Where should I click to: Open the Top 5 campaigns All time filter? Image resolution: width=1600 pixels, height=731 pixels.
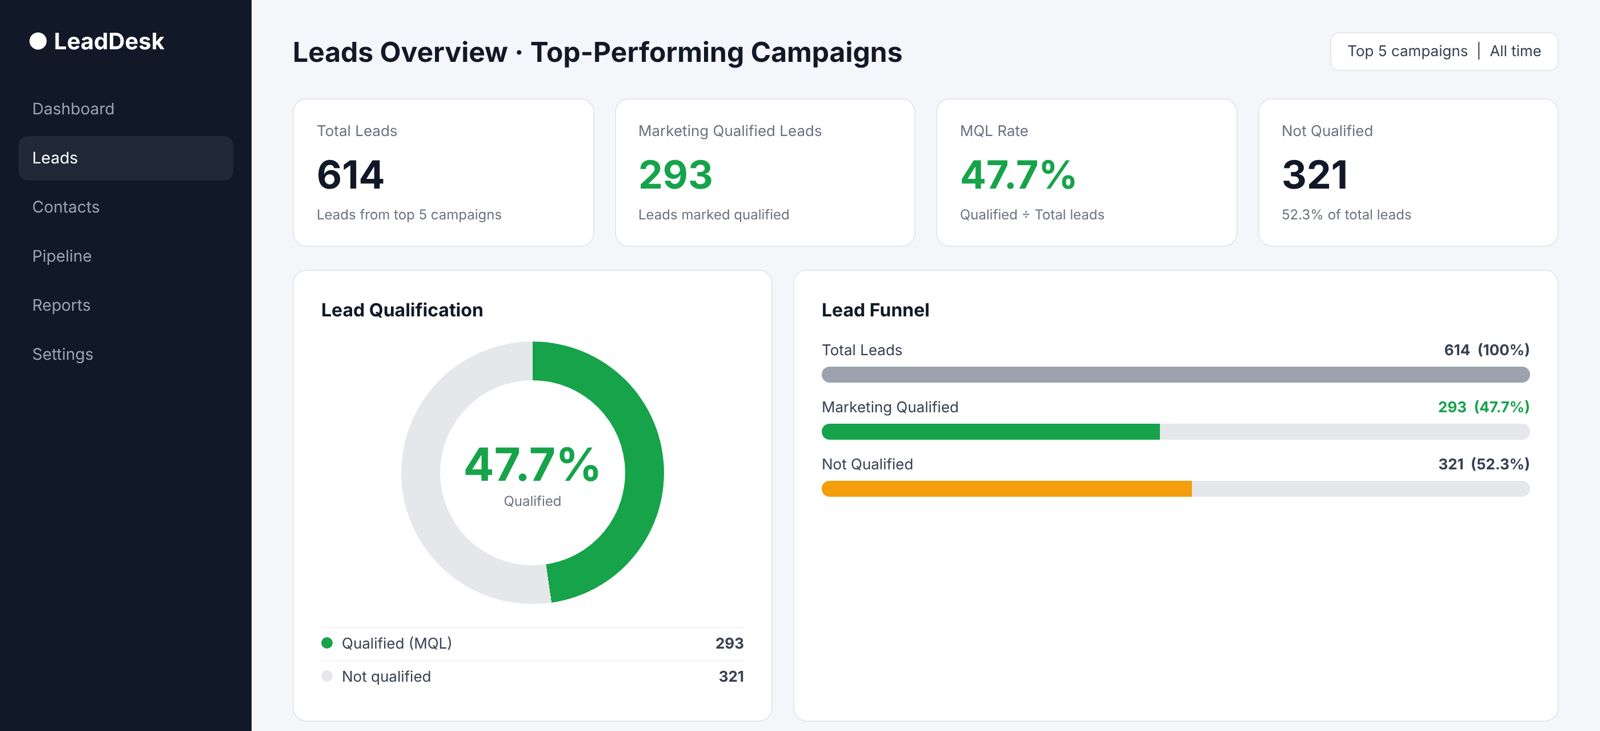tap(1444, 52)
